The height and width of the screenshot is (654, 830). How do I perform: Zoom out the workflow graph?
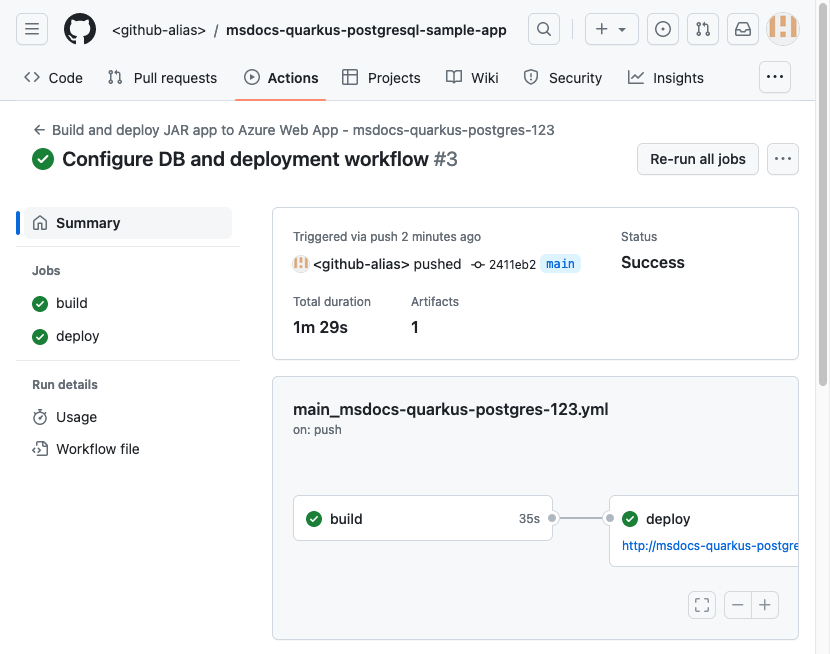coord(738,605)
